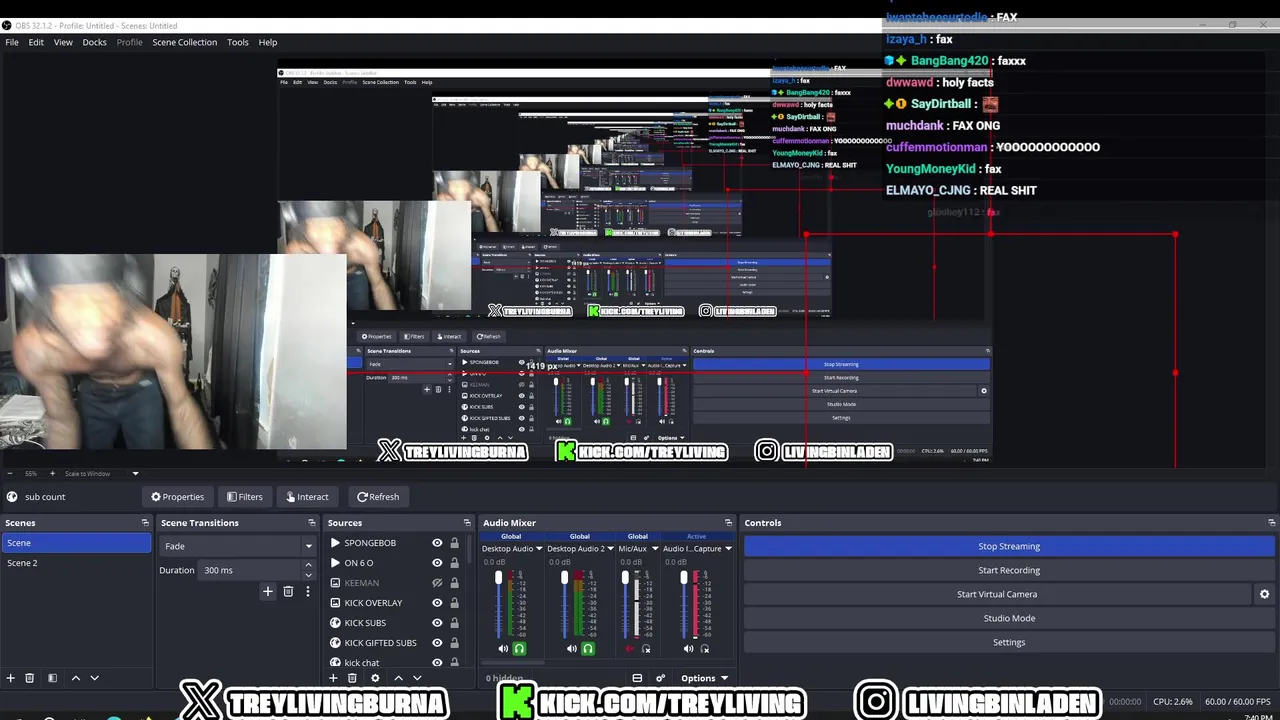Remove selected source with the Sources trash icon
1280x720 pixels.
click(x=352, y=678)
